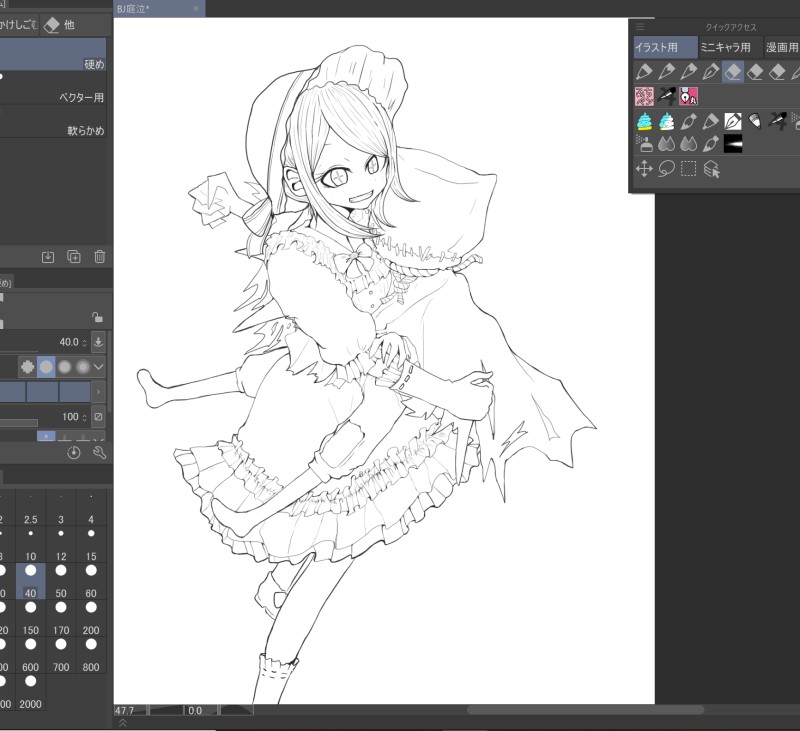Select the Rectangle marquee tool
Viewport: 800px width, 731px height.
point(689,168)
